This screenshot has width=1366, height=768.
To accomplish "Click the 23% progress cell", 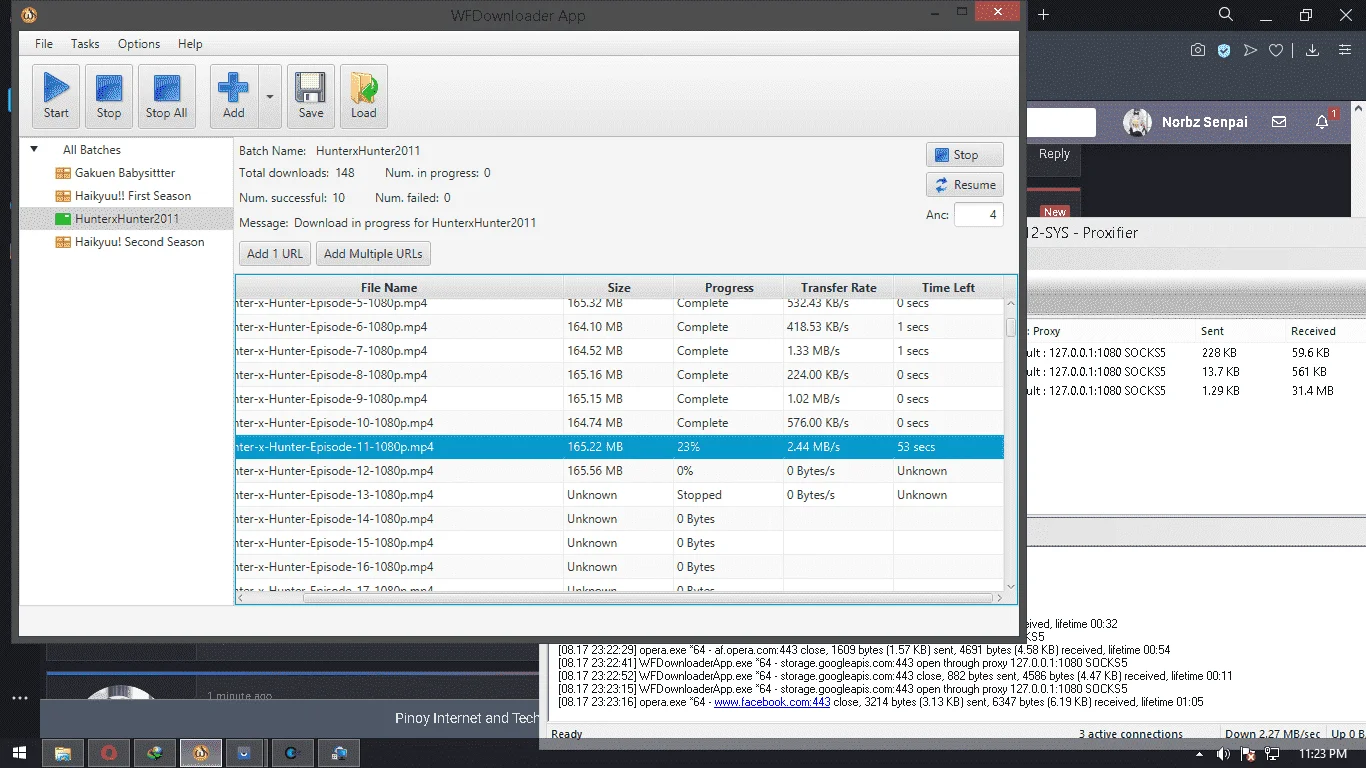I will pyautogui.click(x=728, y=447).
